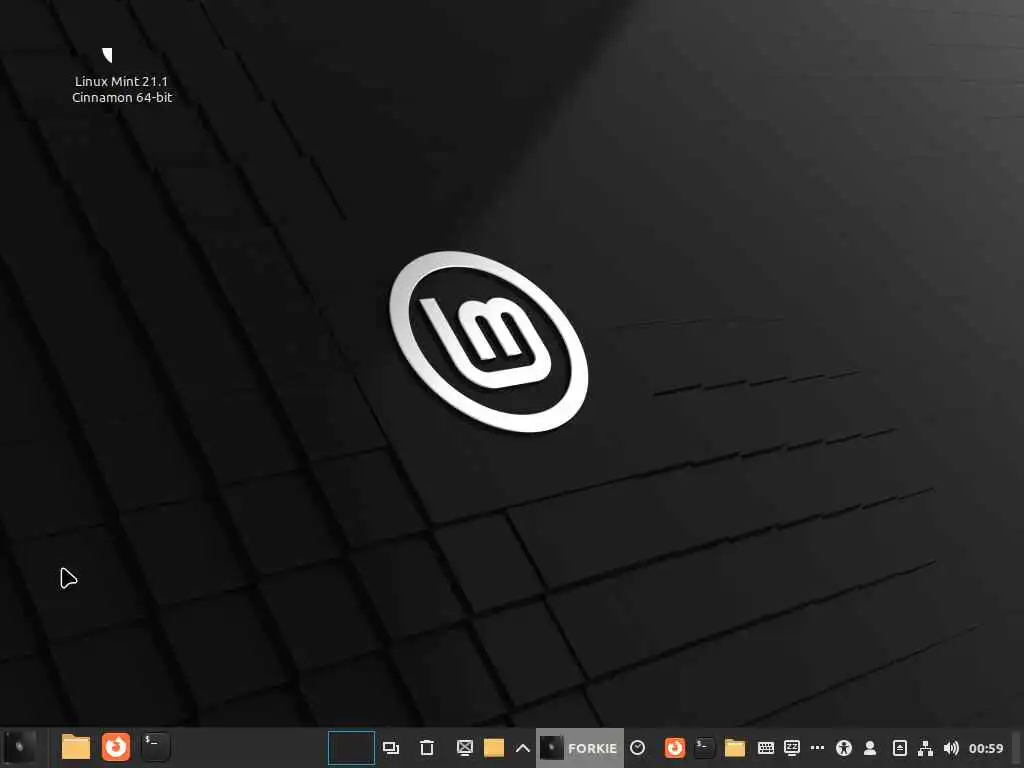This screenshot has width=1024, height=768.
Task: Open the removable drives eject applet
Action: pos(899,748)
